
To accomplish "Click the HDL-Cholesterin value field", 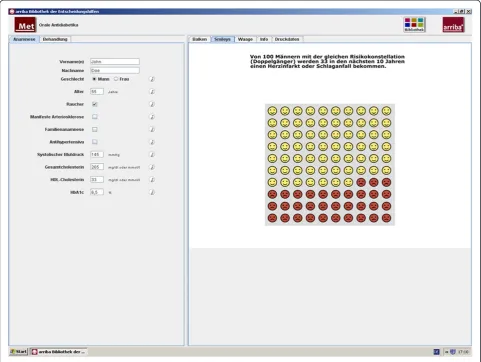I will (97, 180).
